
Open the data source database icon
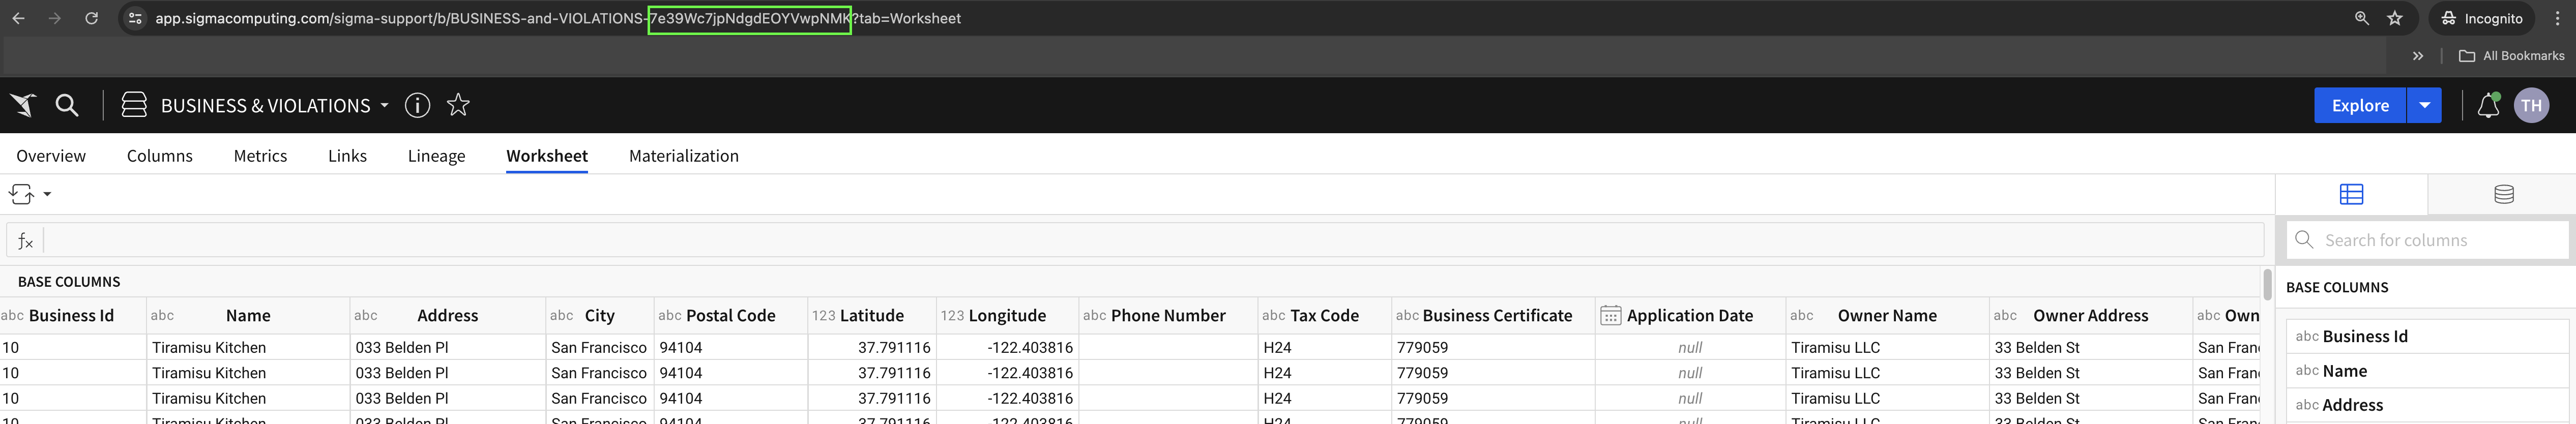coord(2503,194)
